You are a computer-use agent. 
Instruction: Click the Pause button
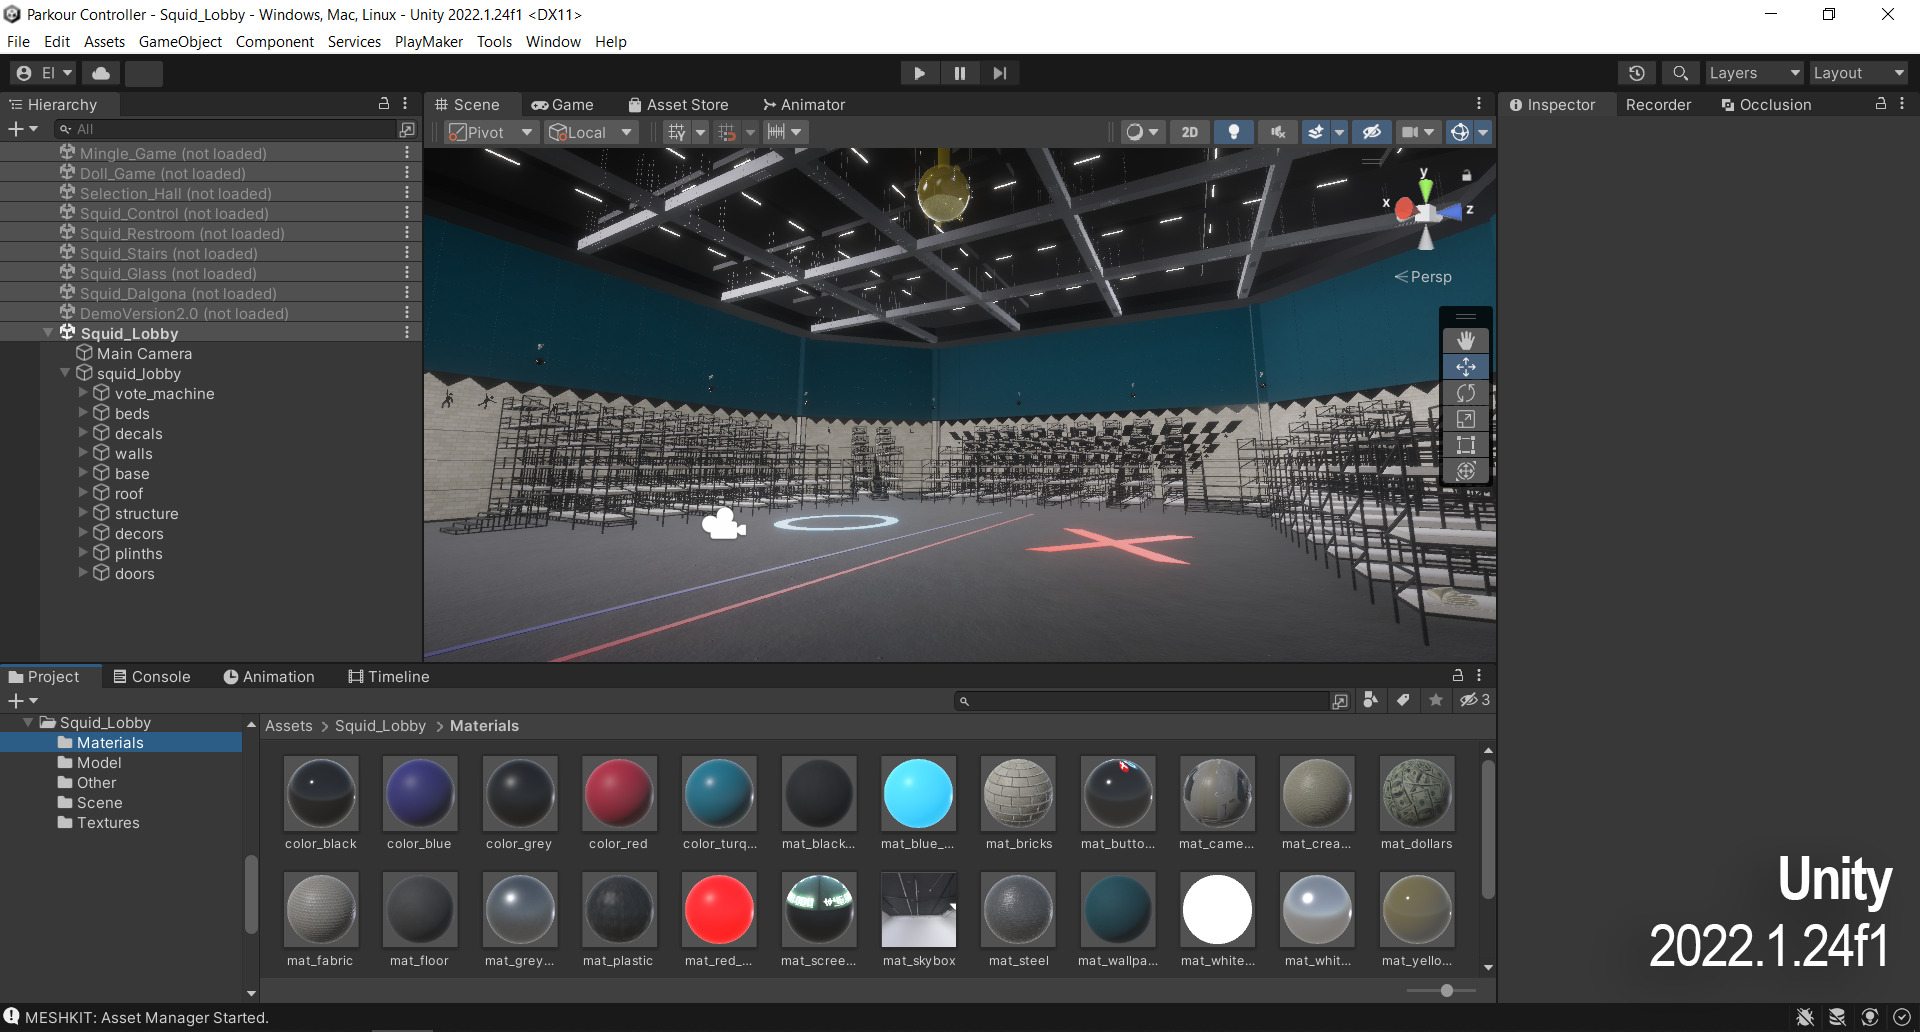click(959, 73)
